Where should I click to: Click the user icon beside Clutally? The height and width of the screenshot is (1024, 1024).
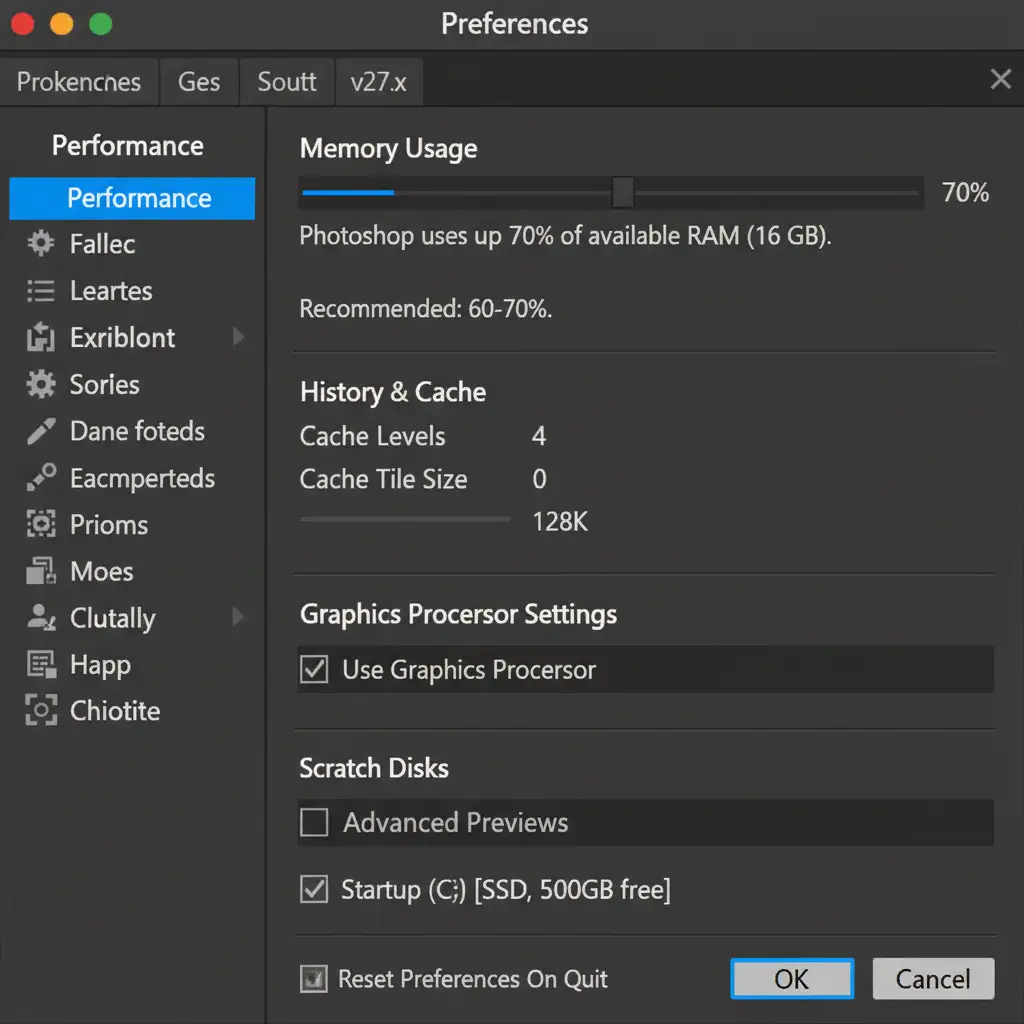40,617
